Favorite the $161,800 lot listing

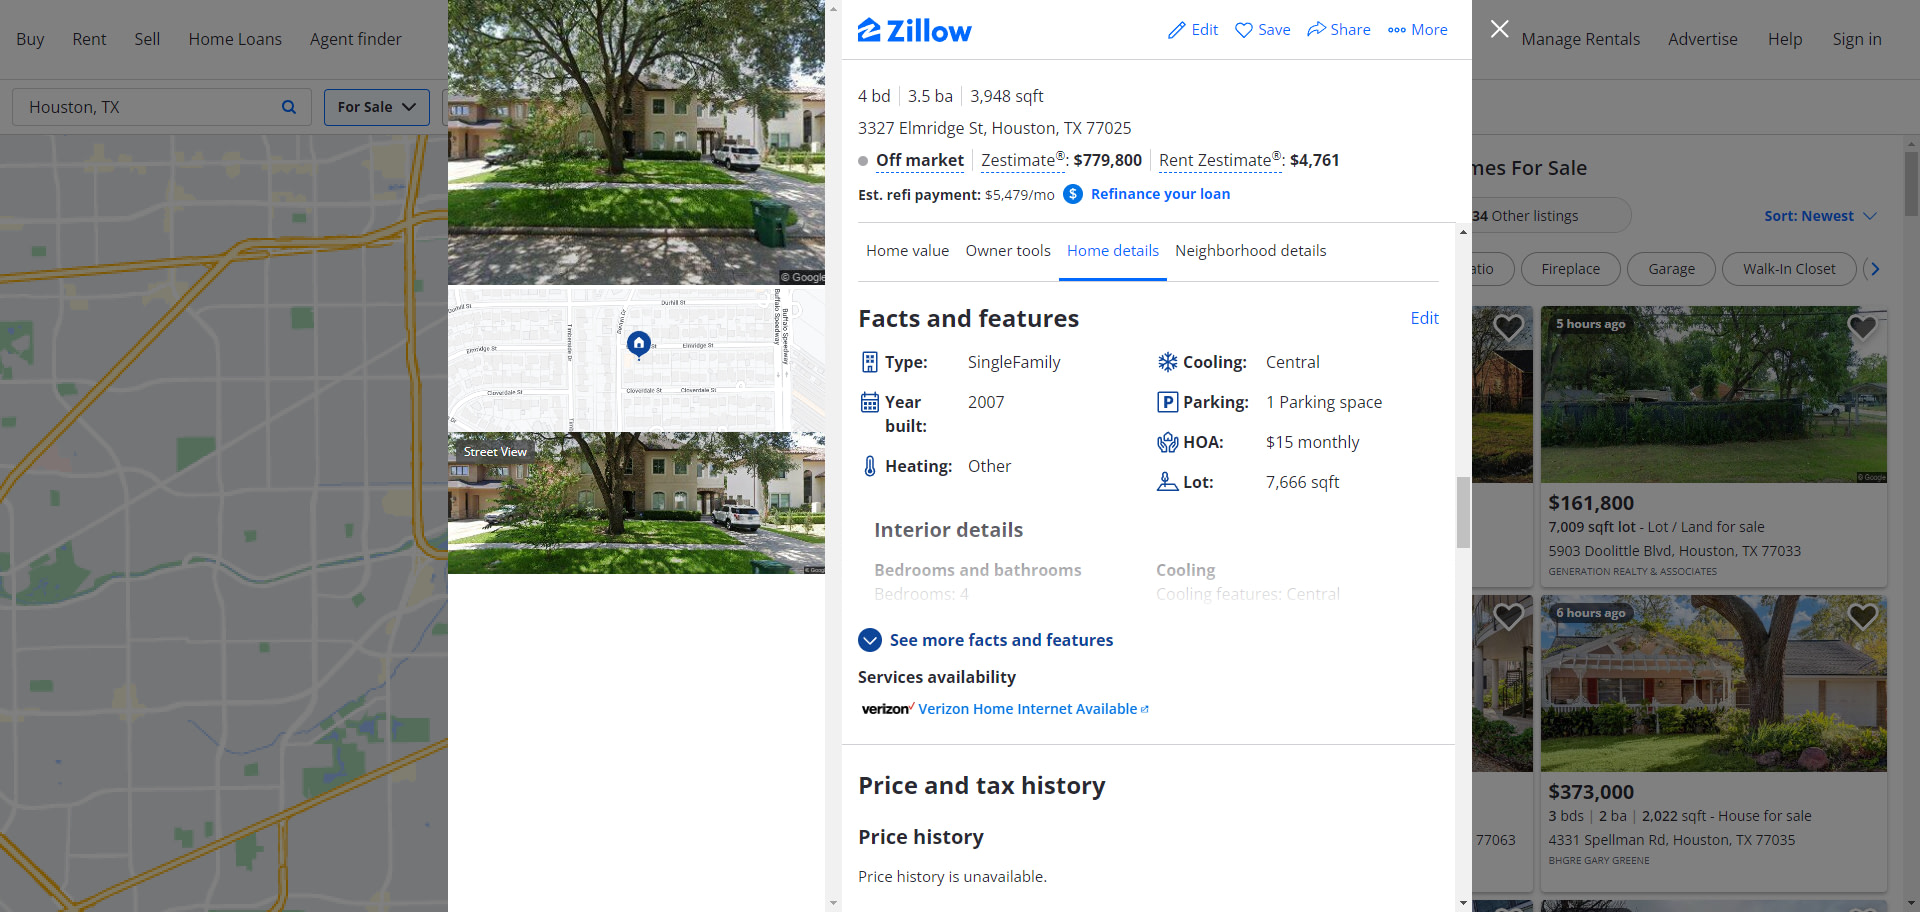click(1862, 327)
